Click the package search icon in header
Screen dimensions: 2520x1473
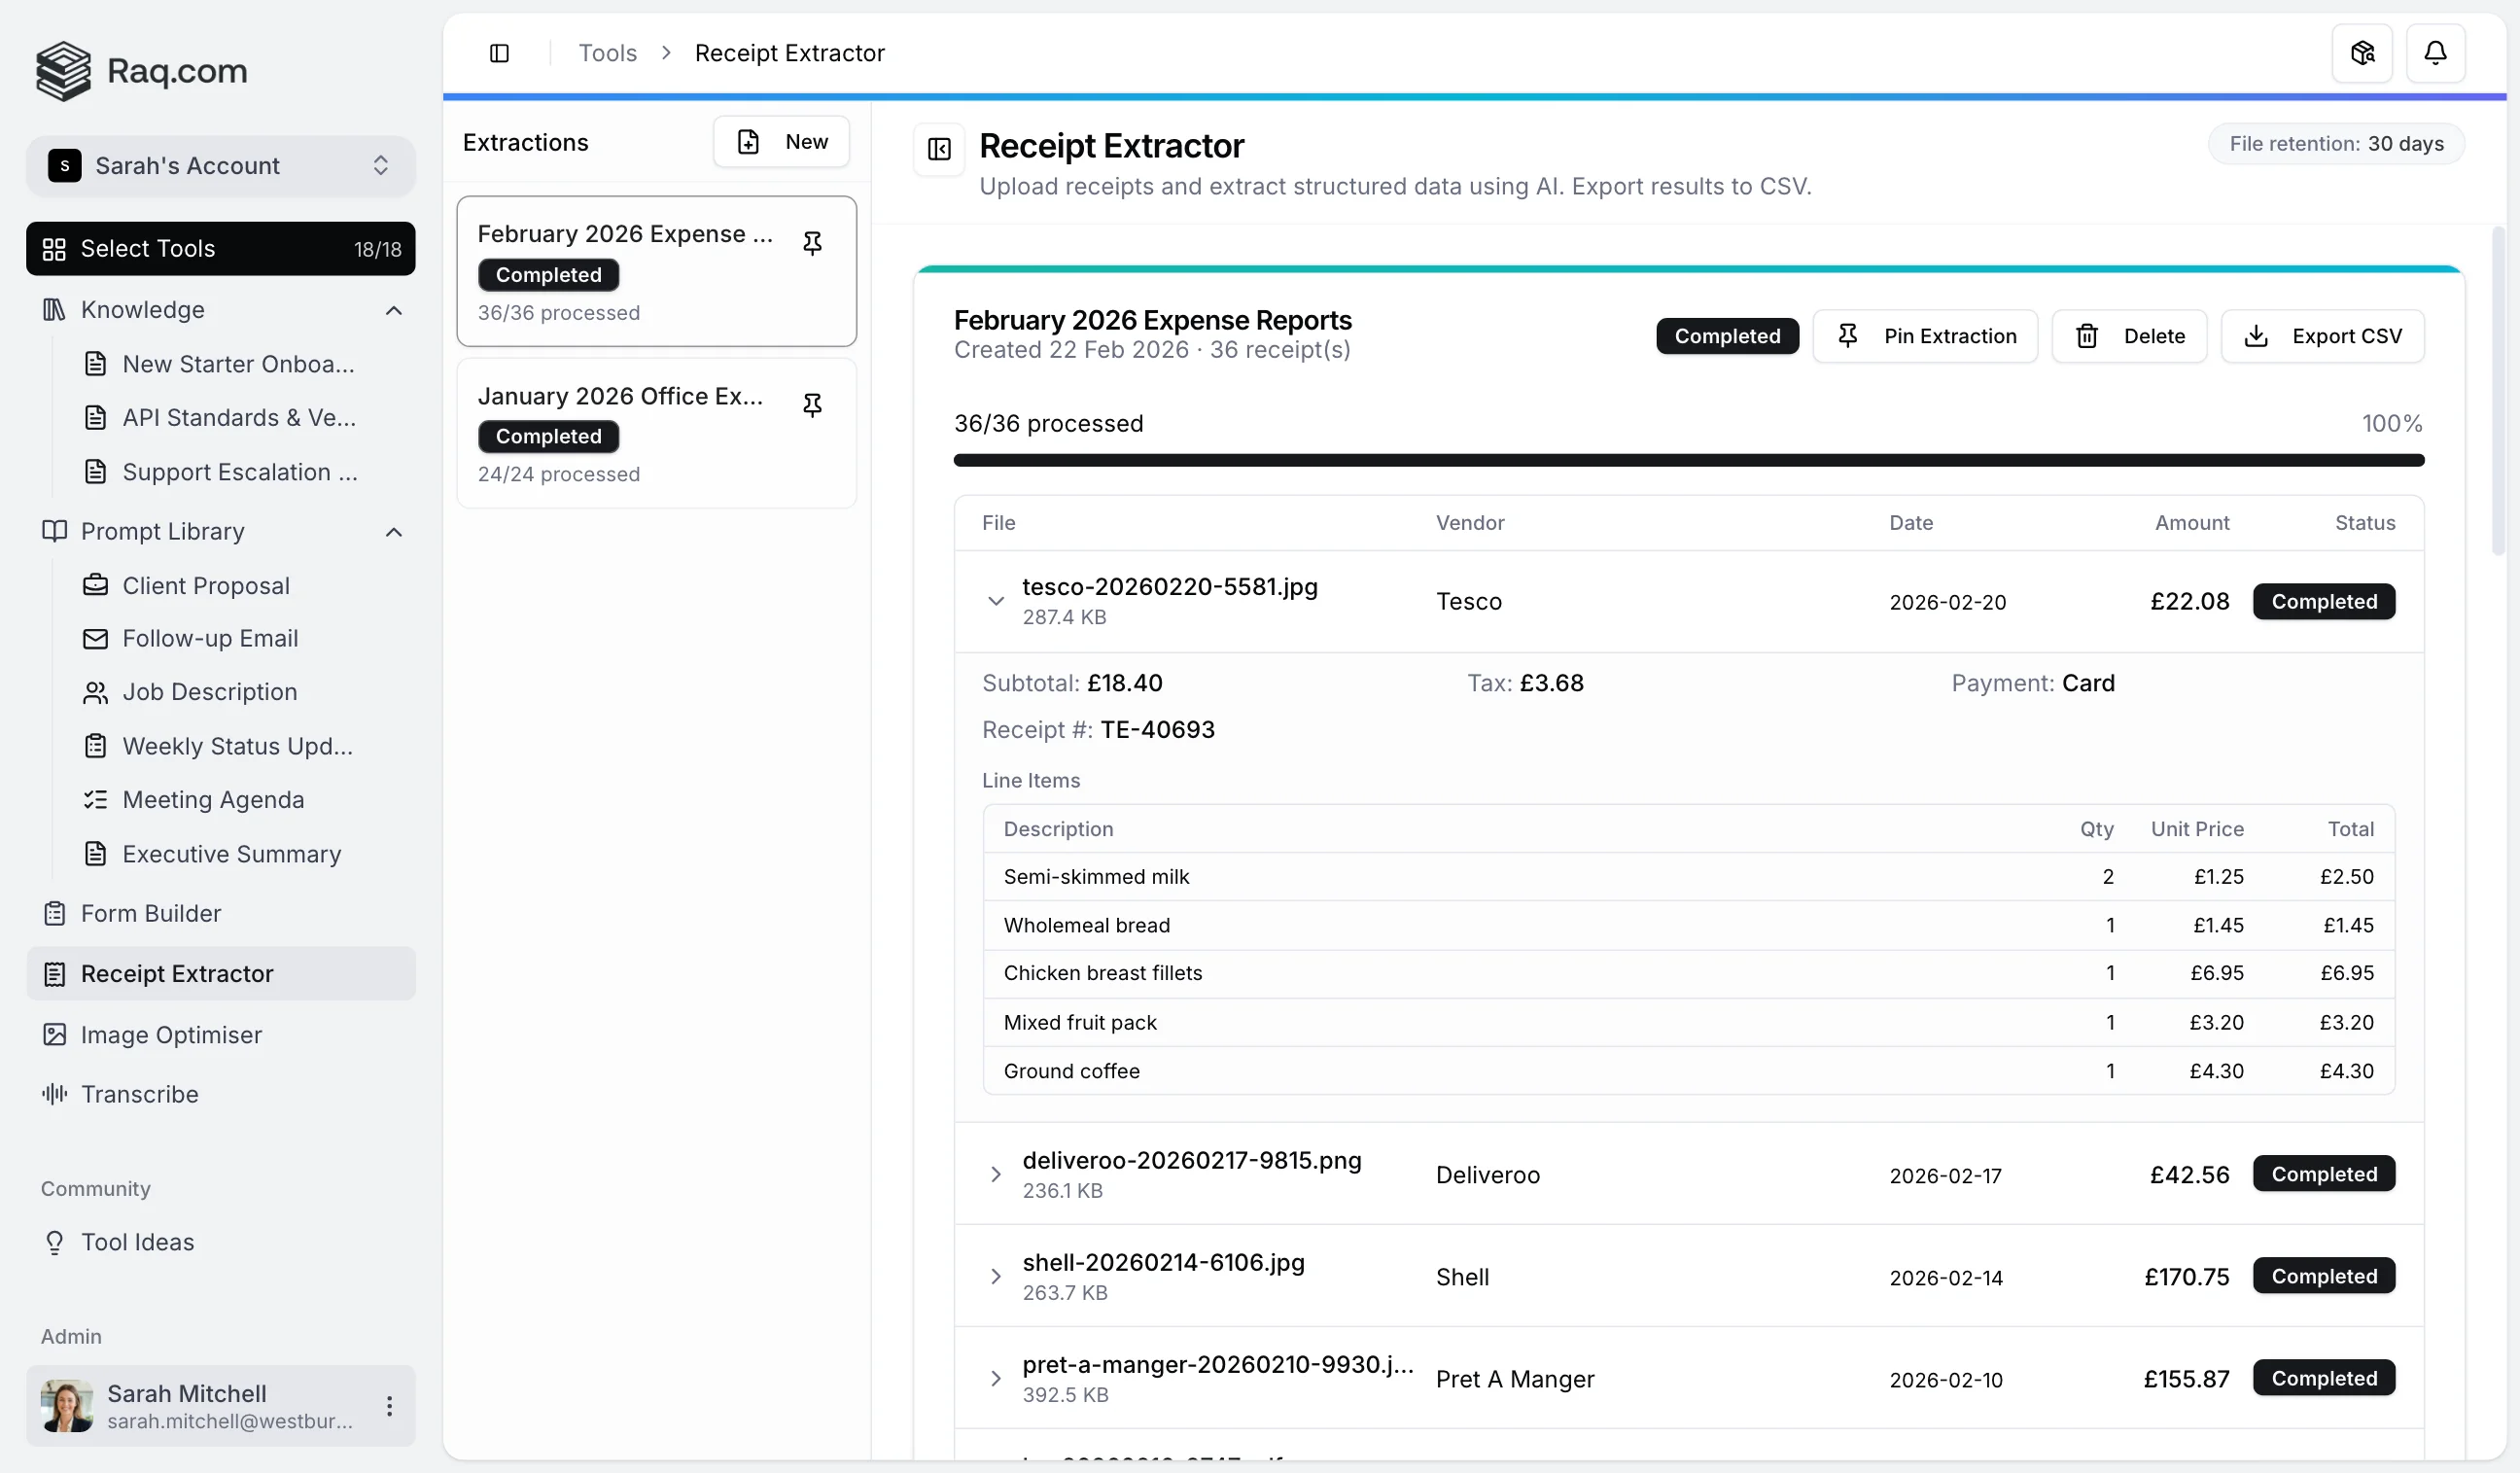pyautogui.click(x=2361, y=53)
